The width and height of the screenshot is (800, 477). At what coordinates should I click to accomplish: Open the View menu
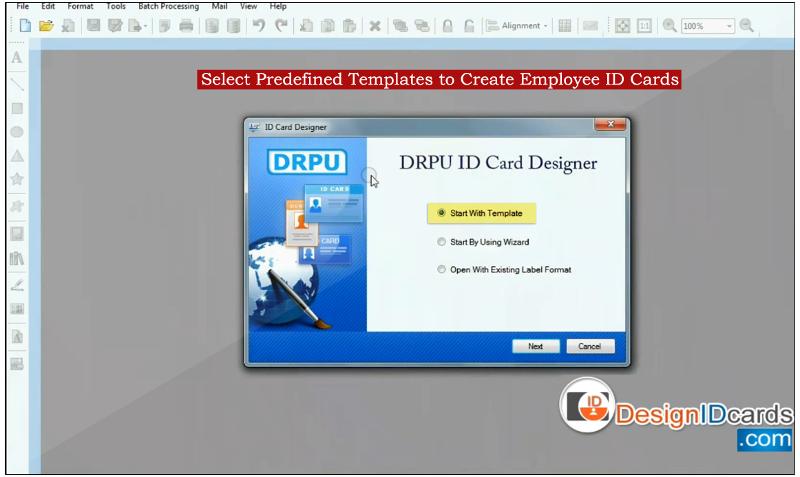248,6
